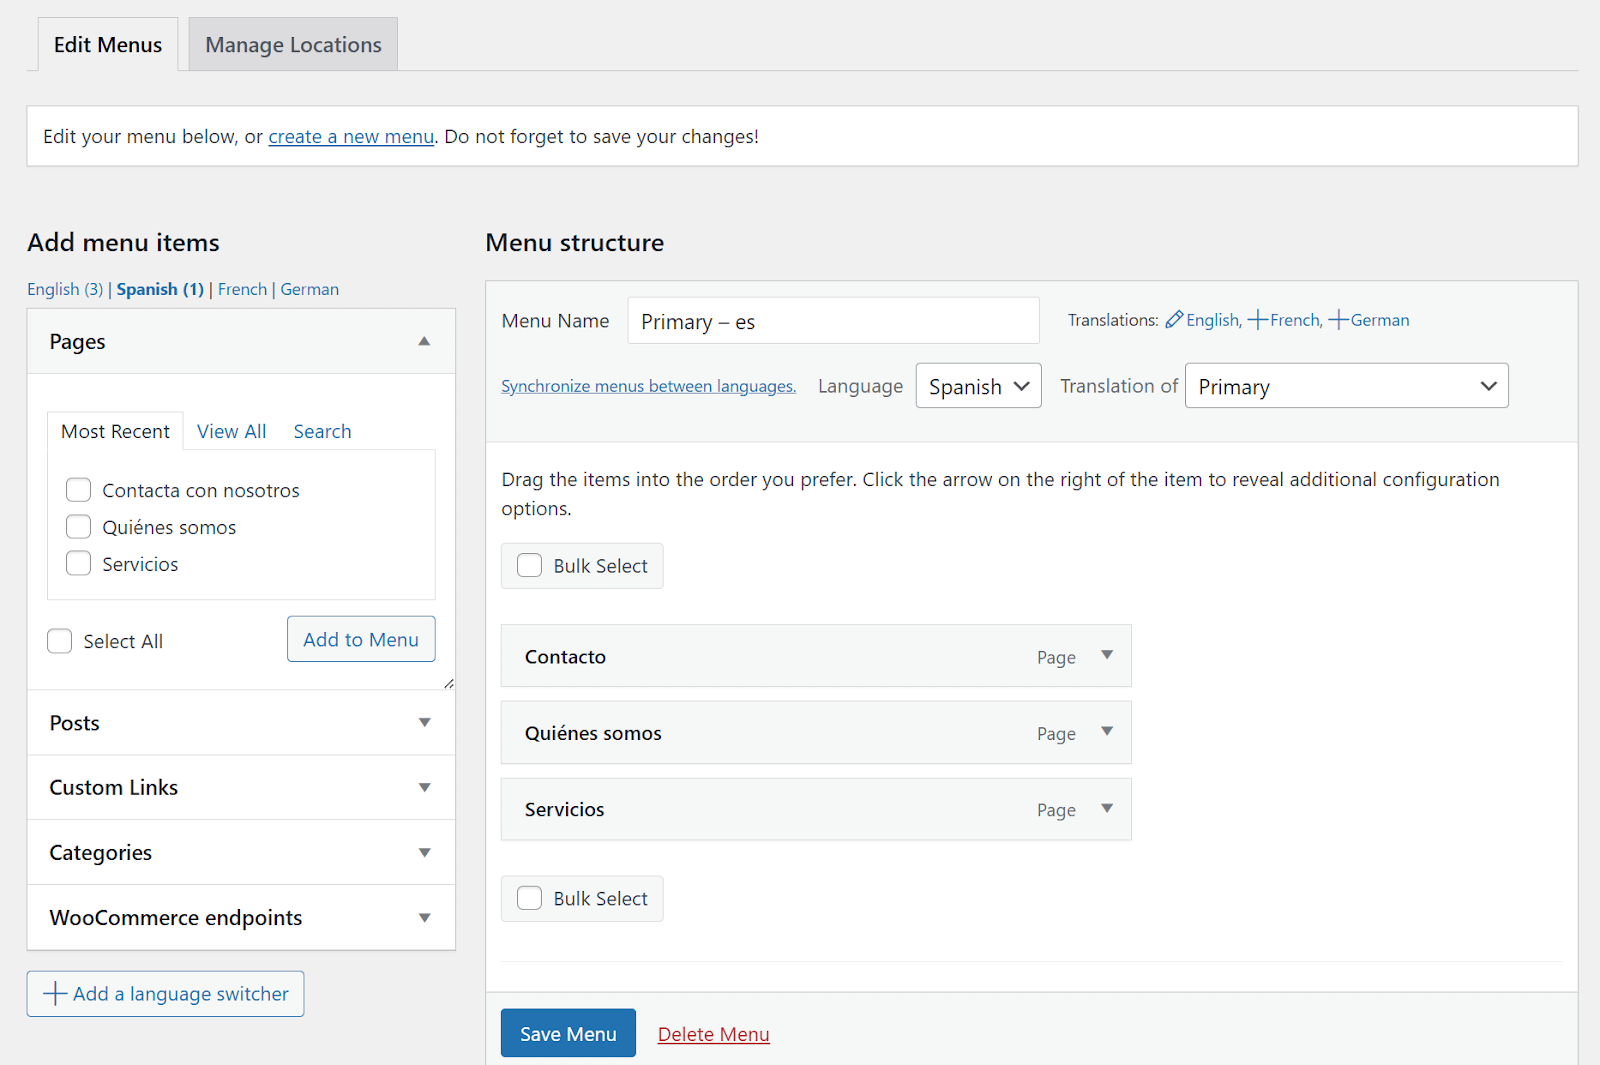Viewport: 1600px width, 1065px height.
Task: Tick the Contacta con nosotros checkbox
Action: [78, 490]
